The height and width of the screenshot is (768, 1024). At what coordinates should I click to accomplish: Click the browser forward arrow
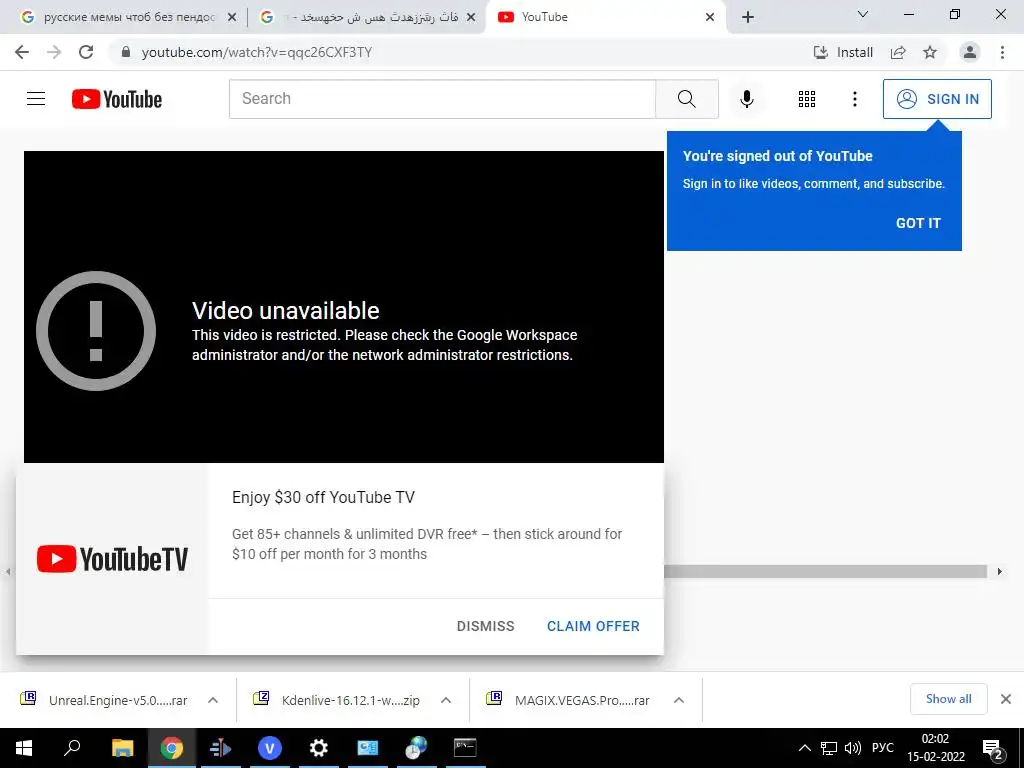(x=54, y=52)
